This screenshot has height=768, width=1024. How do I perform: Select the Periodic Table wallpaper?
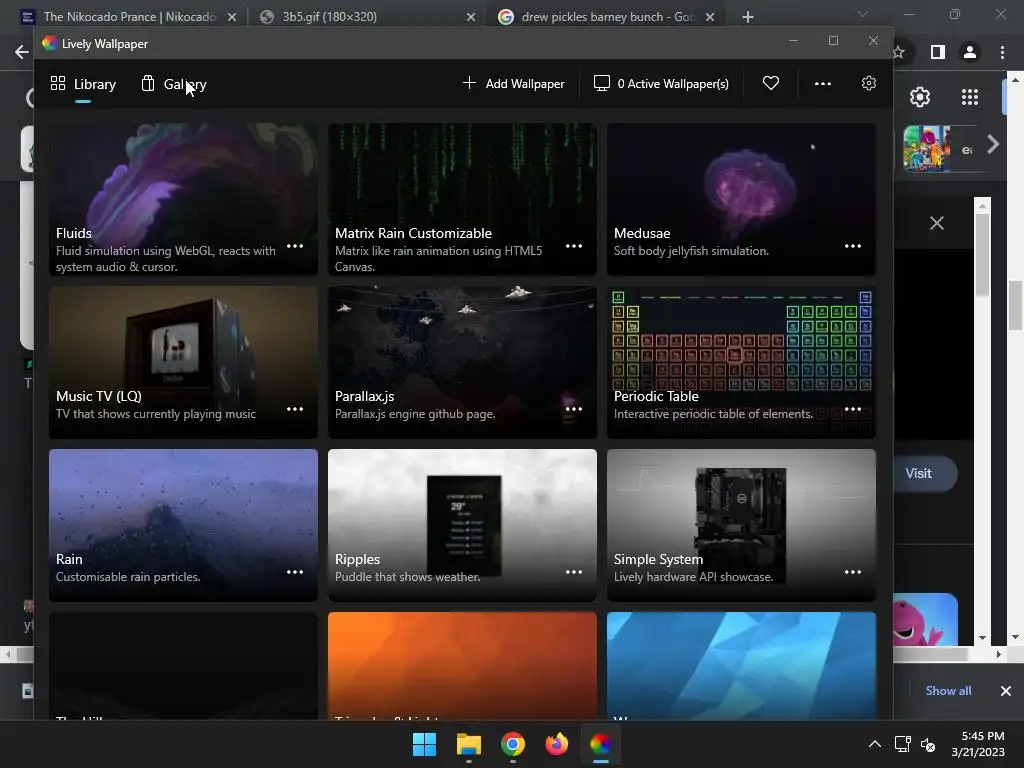coord(741,362)
